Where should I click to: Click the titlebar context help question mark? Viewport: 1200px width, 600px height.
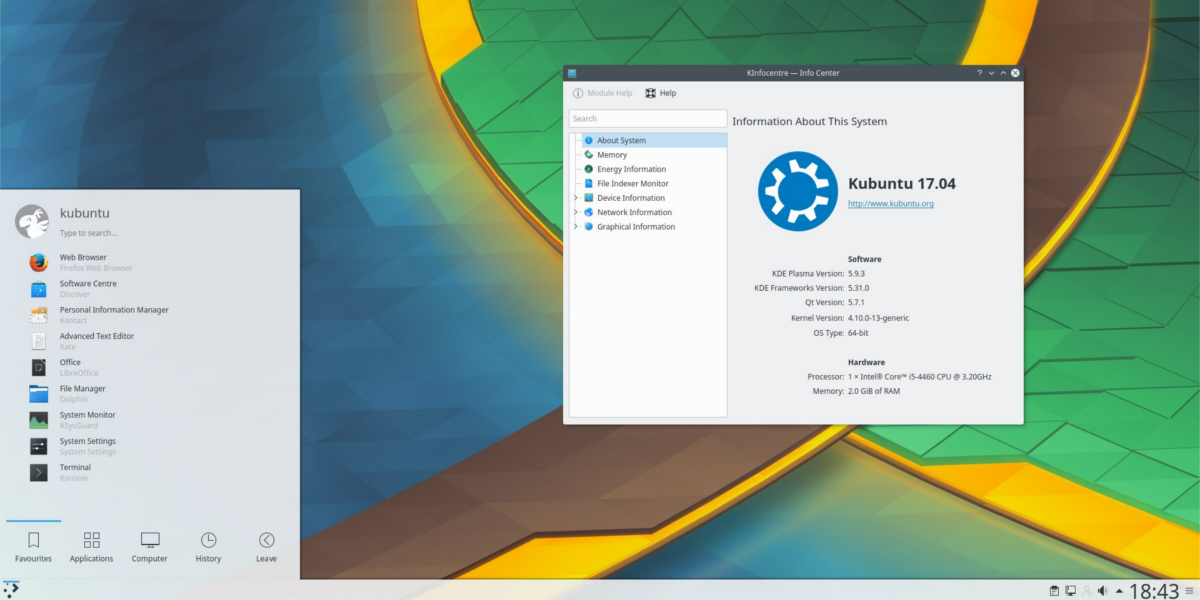pyautogui.click(x=979, y=73)
